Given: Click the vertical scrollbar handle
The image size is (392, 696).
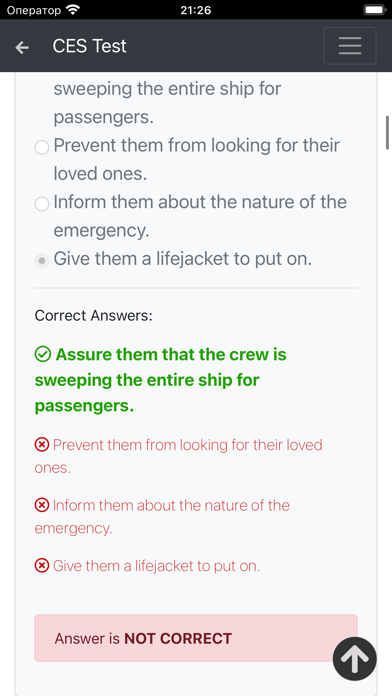Looking at the screenshot, I should (x=388, y=132).
